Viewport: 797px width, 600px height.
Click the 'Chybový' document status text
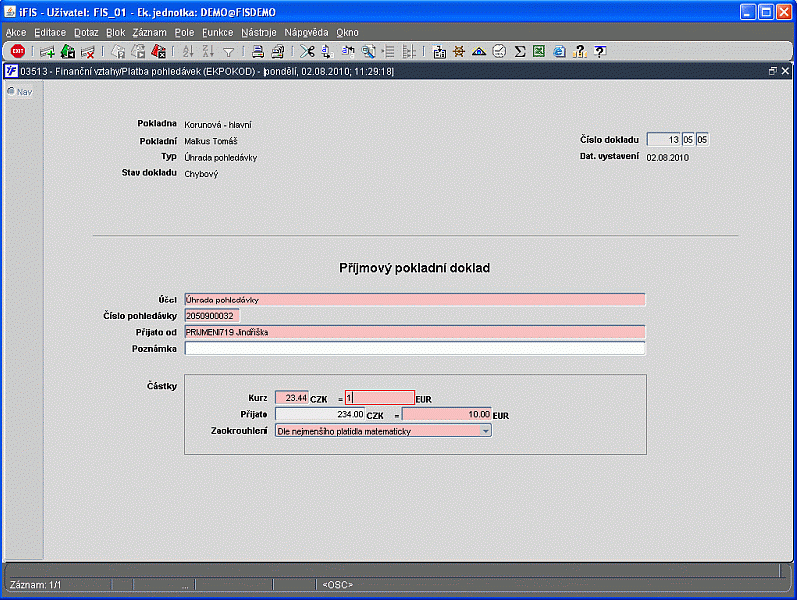pos(201,174)
